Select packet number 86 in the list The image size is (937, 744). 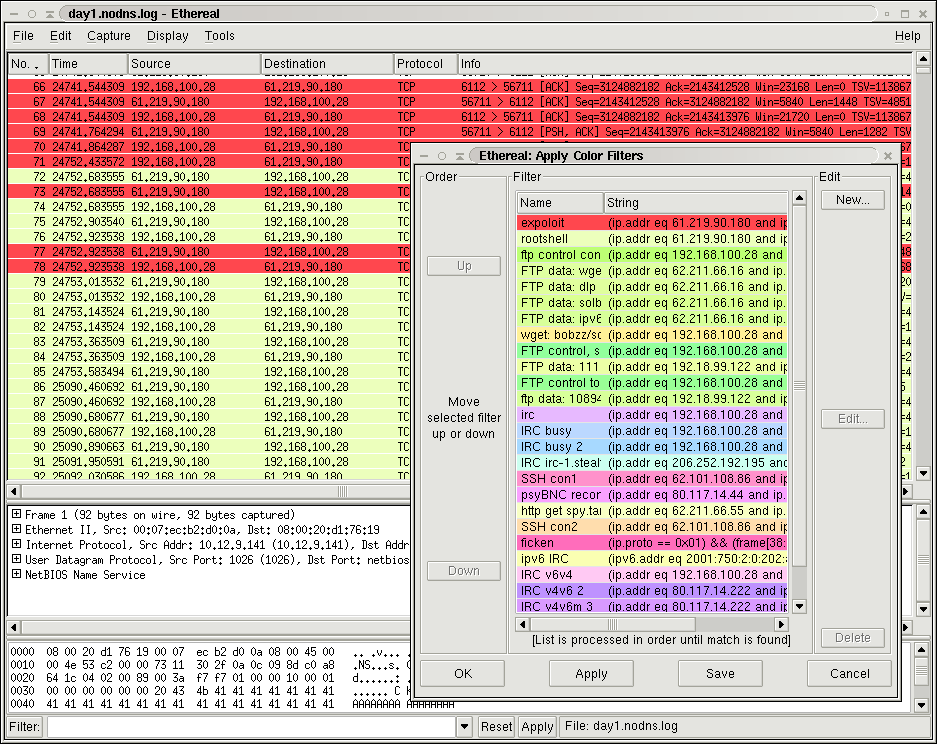tap(209, 387)
